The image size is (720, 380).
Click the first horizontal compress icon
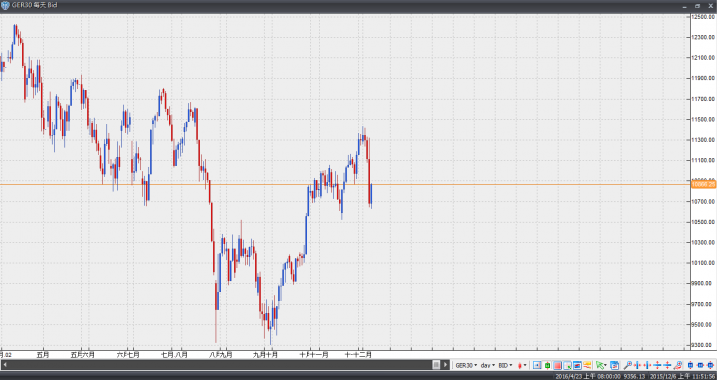(x=637, y=365)
